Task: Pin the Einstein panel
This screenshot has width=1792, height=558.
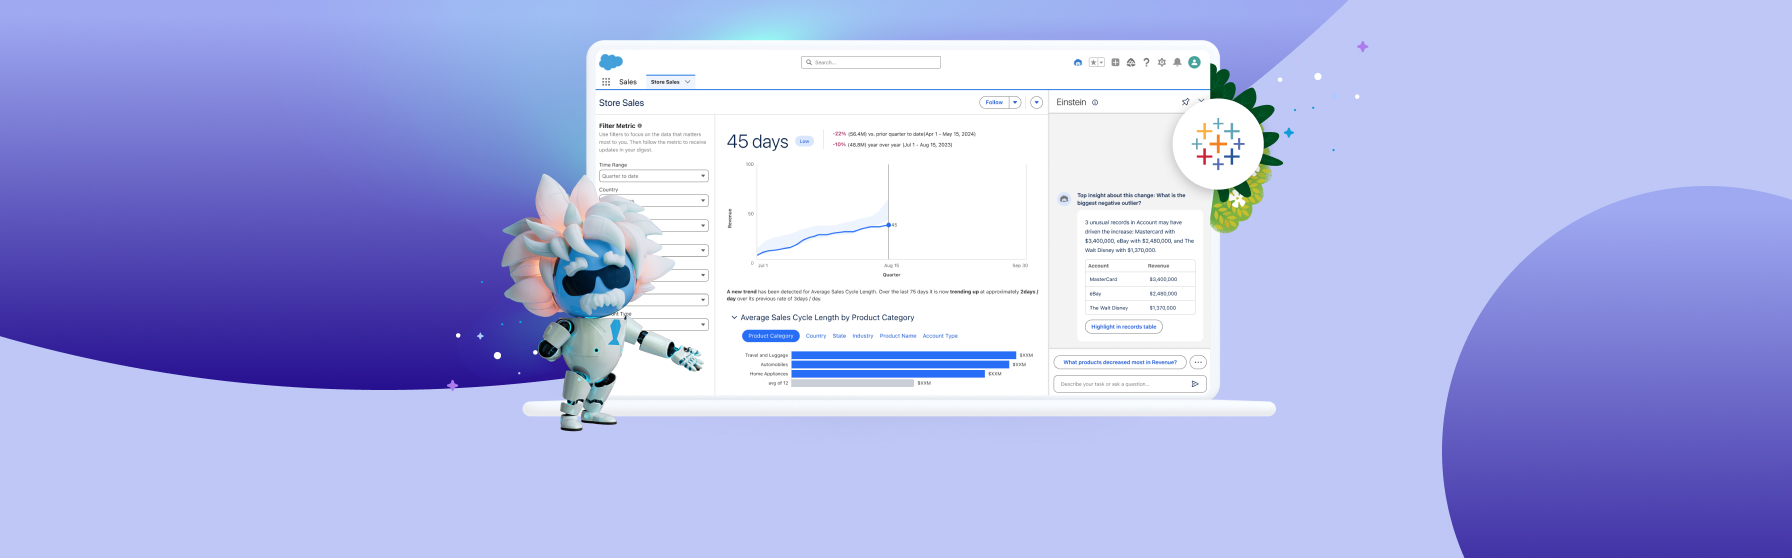Action: point(1186,102)
